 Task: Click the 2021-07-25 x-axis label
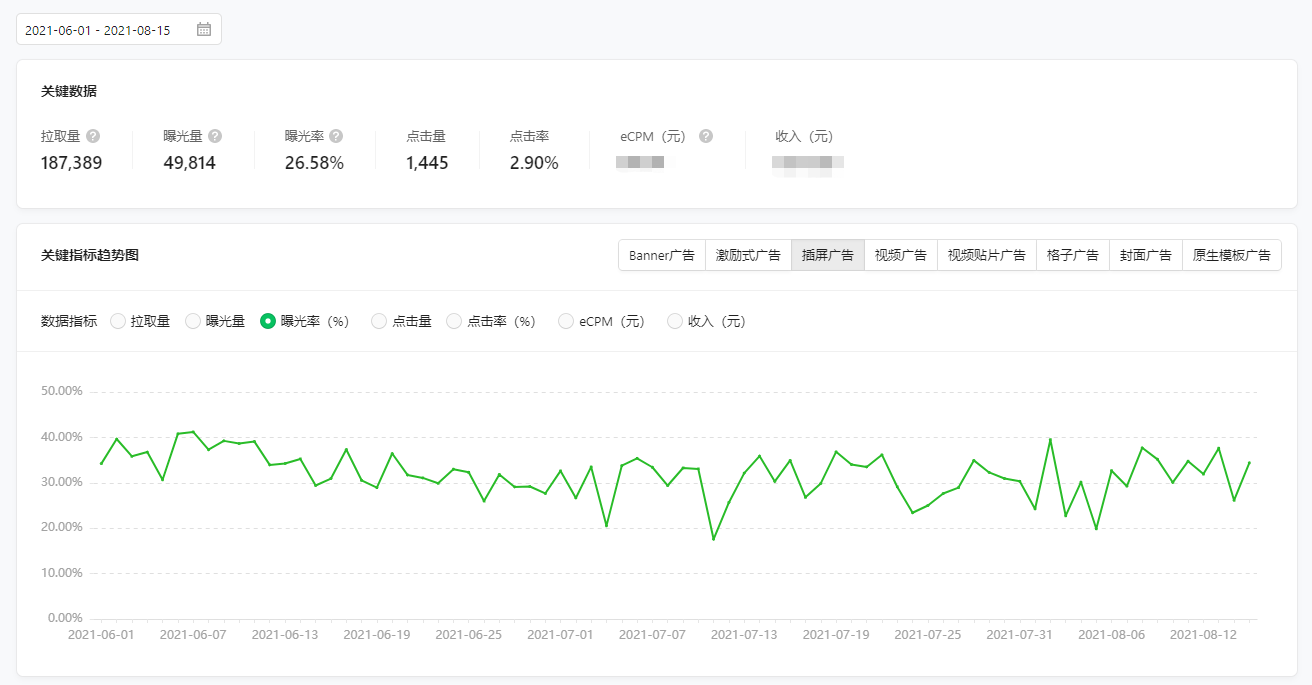[x=928, y=634]
